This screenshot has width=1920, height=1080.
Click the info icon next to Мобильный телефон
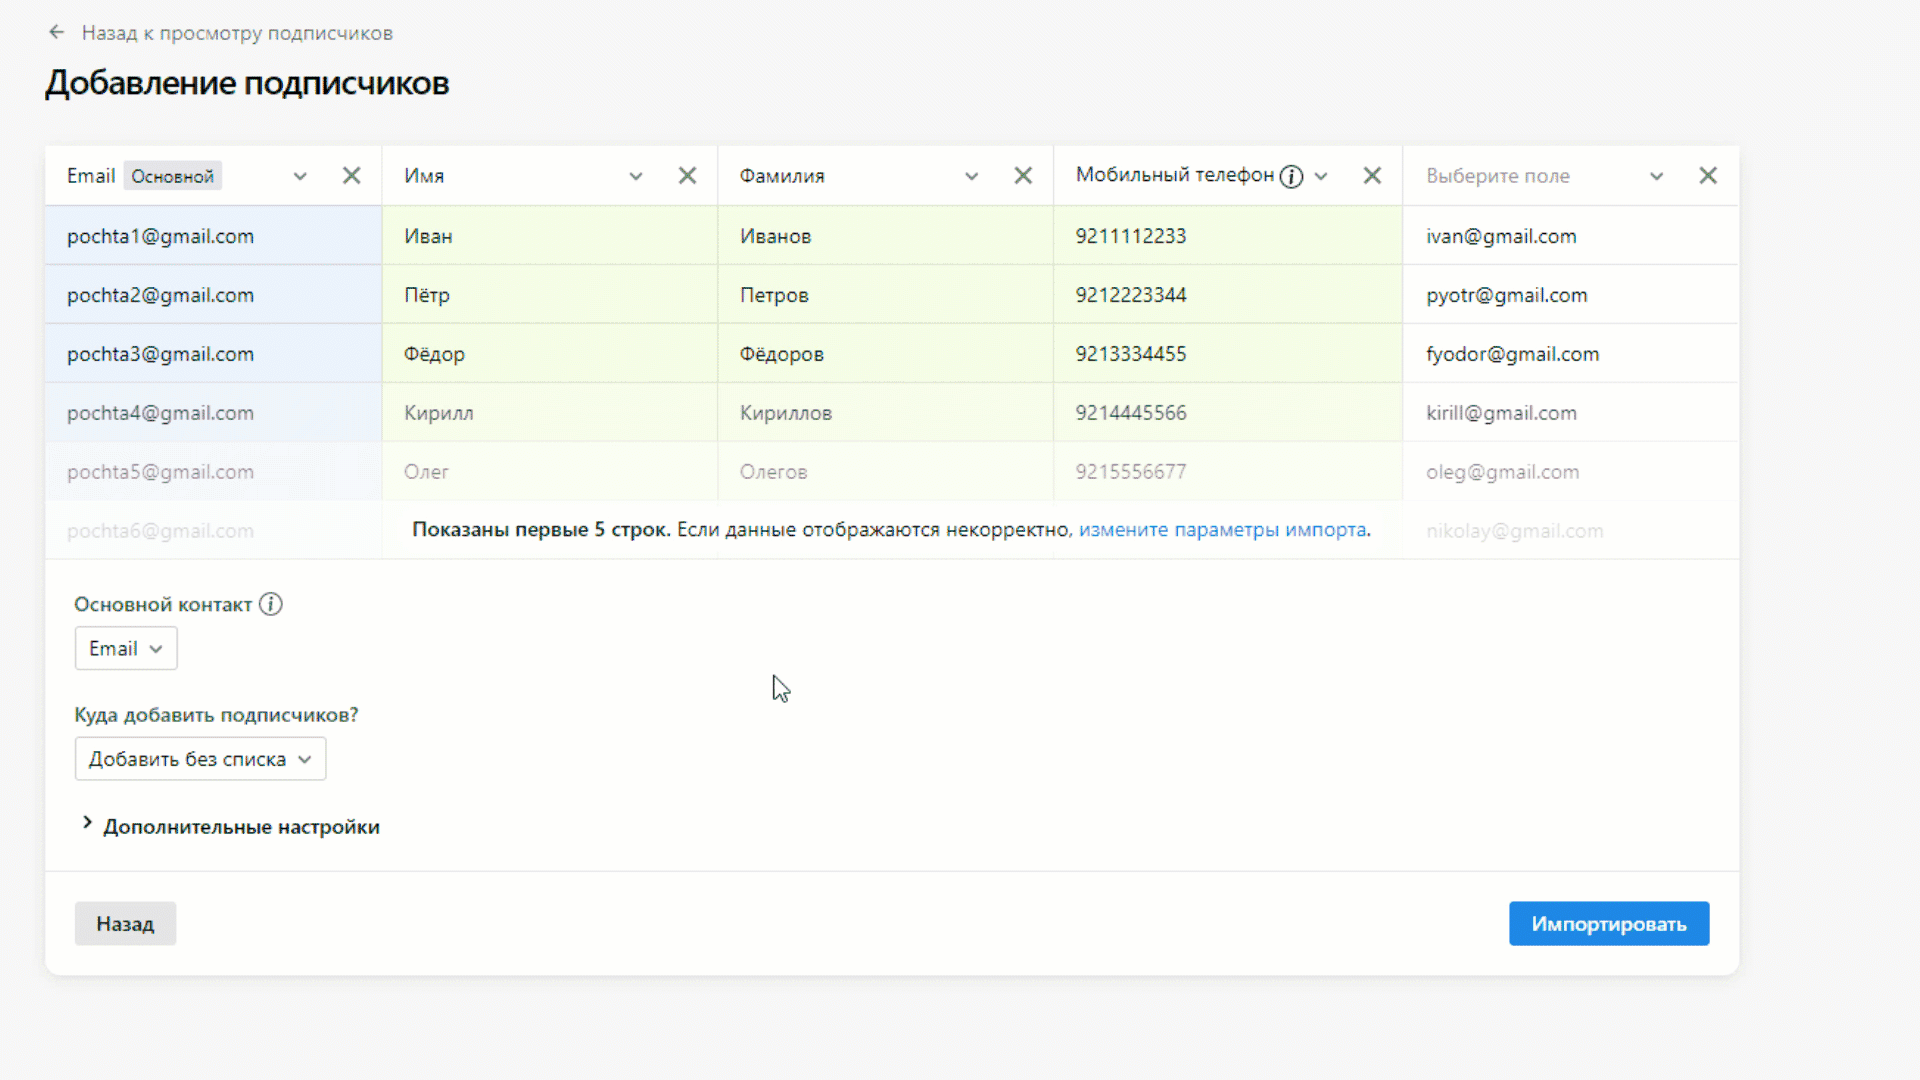pos(1291,175)
